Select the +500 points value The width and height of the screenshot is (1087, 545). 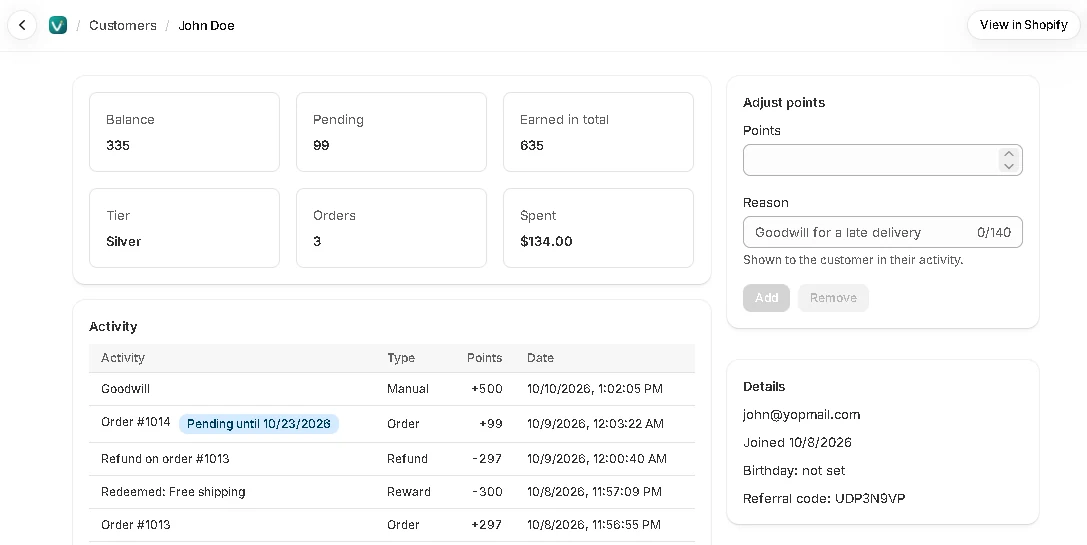[487, 389]
